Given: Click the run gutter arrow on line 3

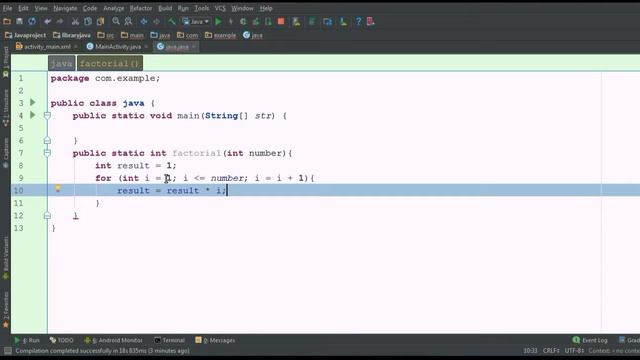Looking at the screenshot, I should (33, 102).
